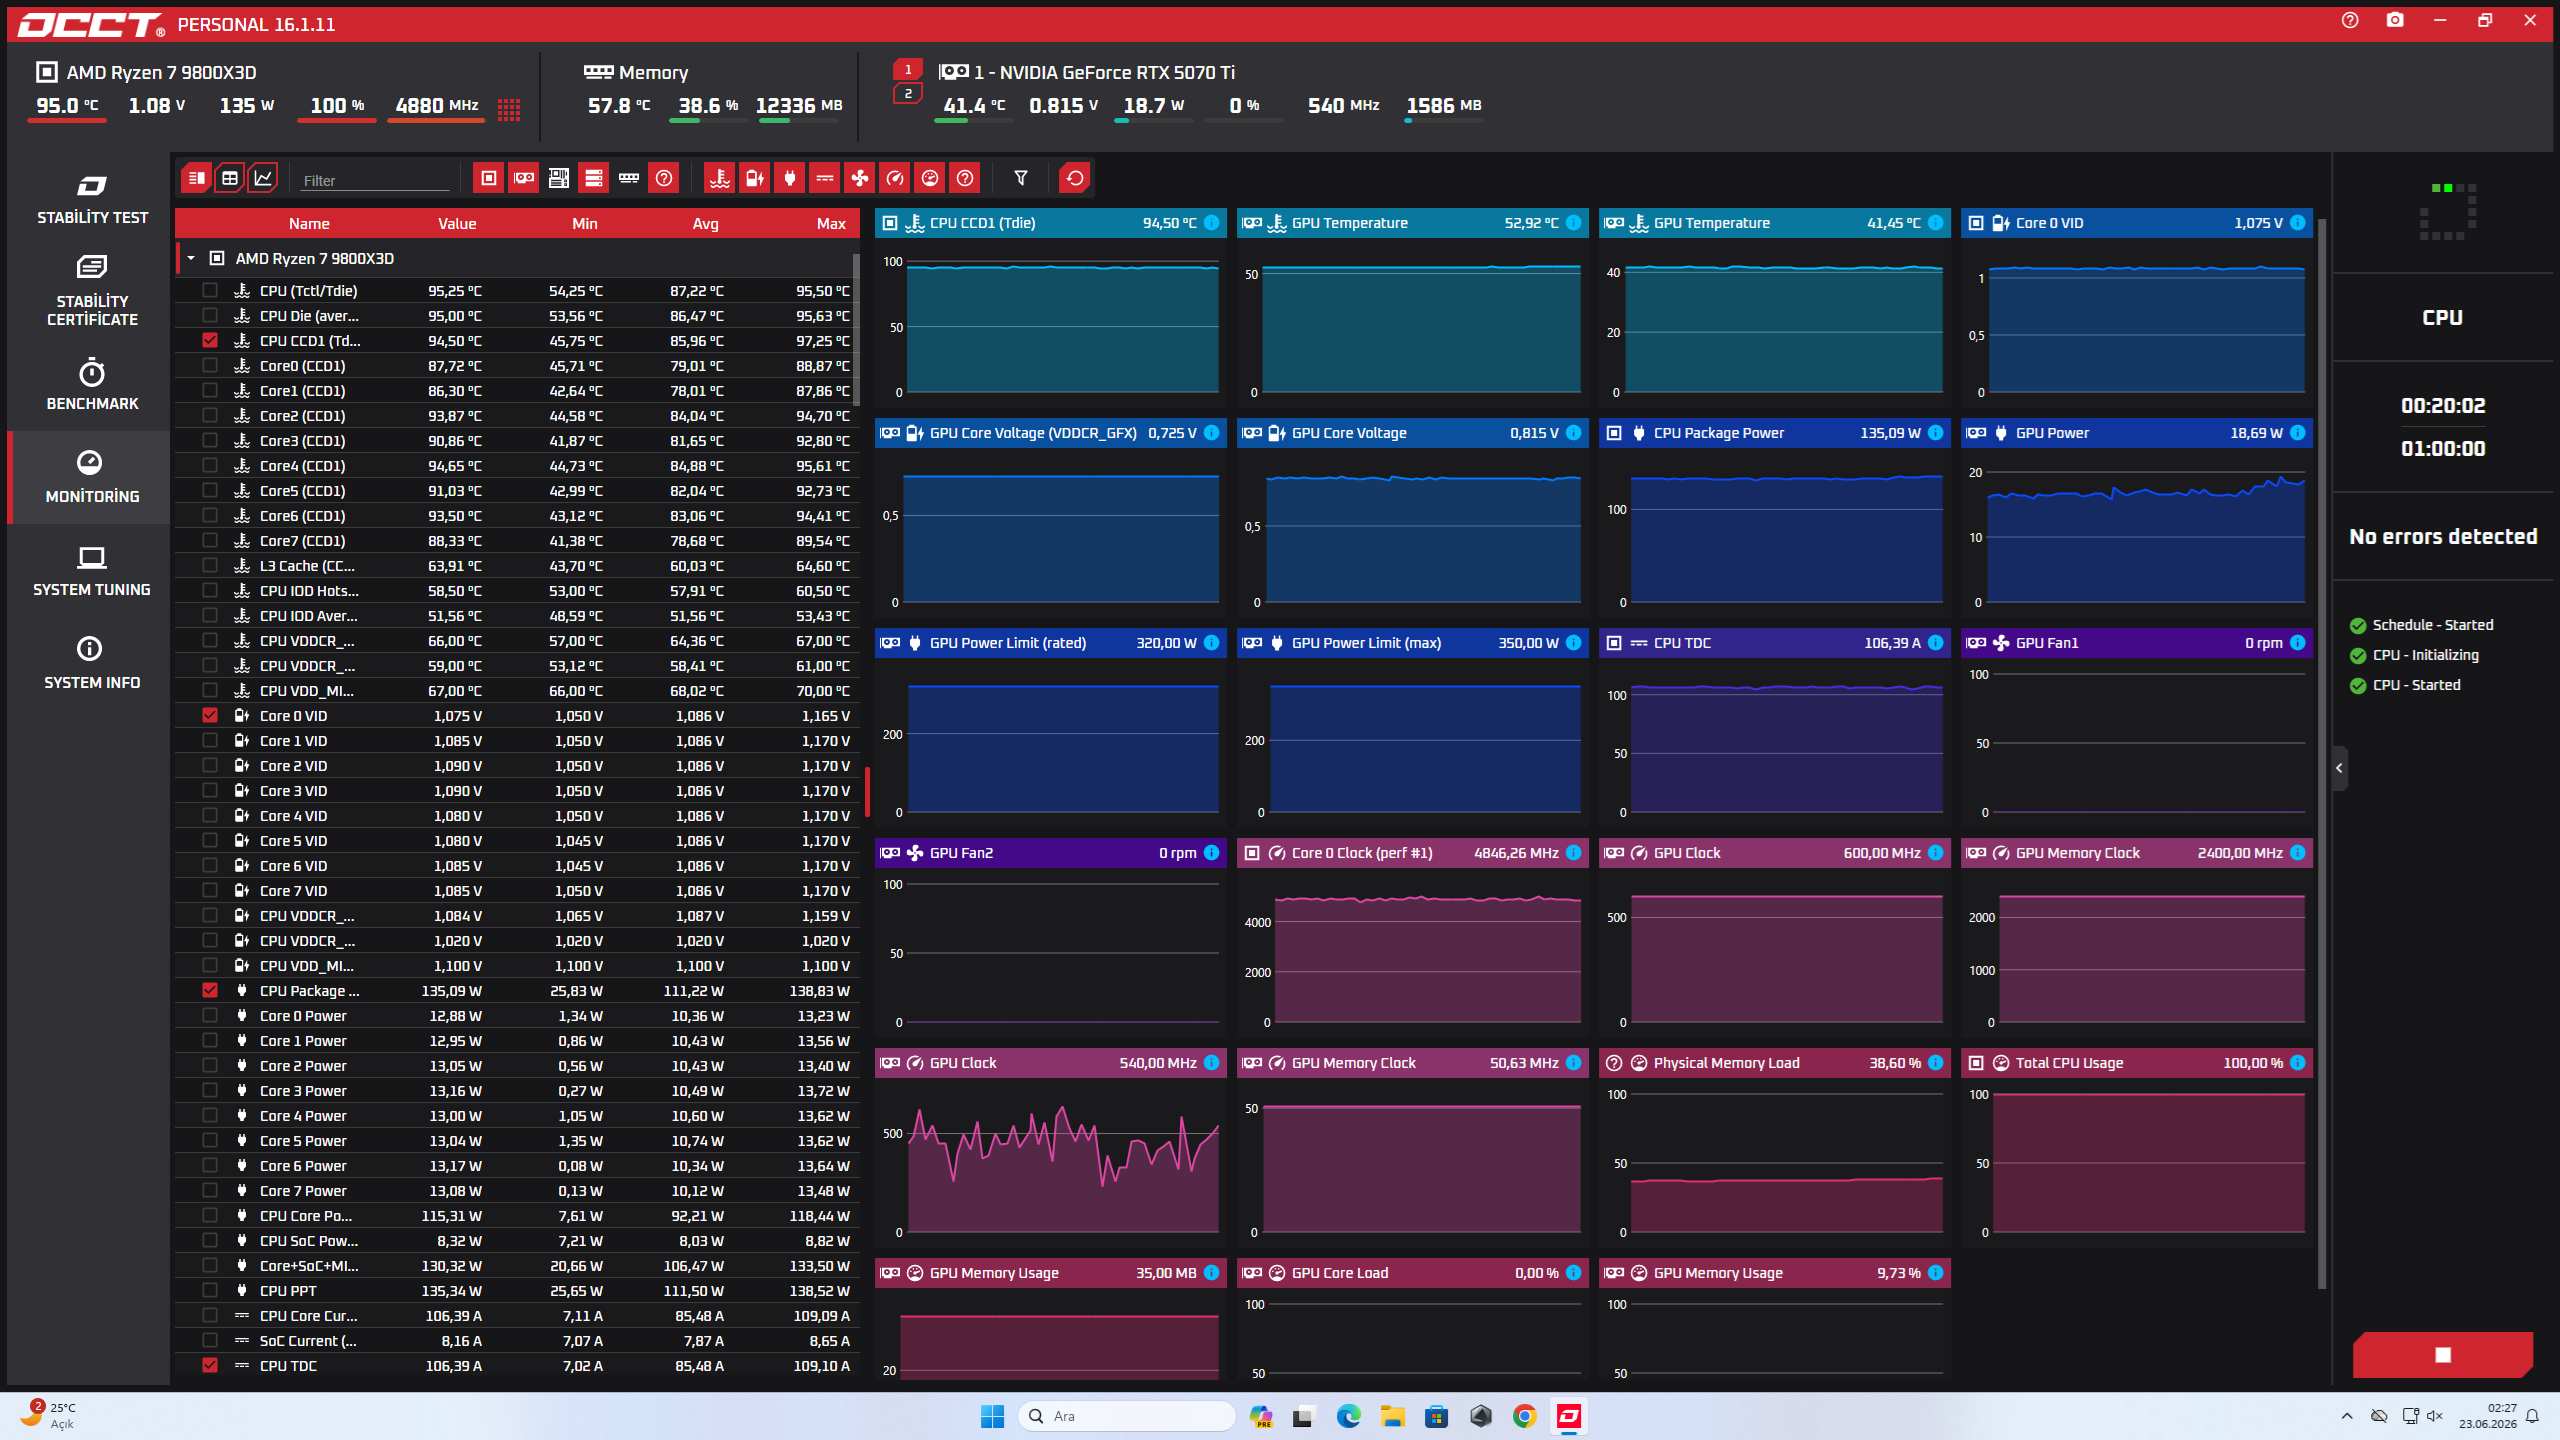Enable the CPU (Tctl/Tdie) row checkbox
Screen dimensions: 2560x1440
point(210,290)
